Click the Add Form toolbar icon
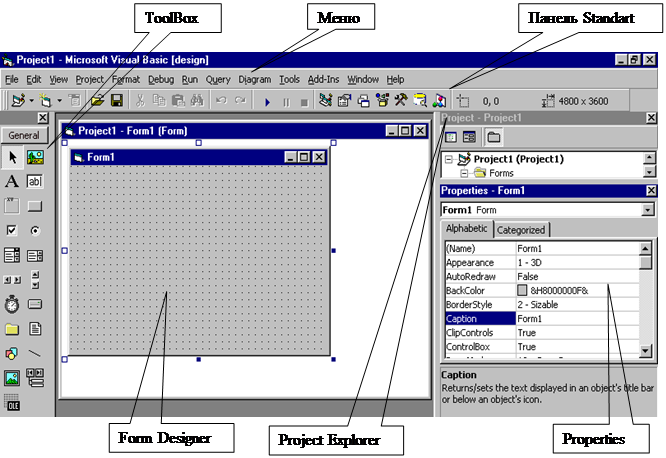 [x=45, y=101]
